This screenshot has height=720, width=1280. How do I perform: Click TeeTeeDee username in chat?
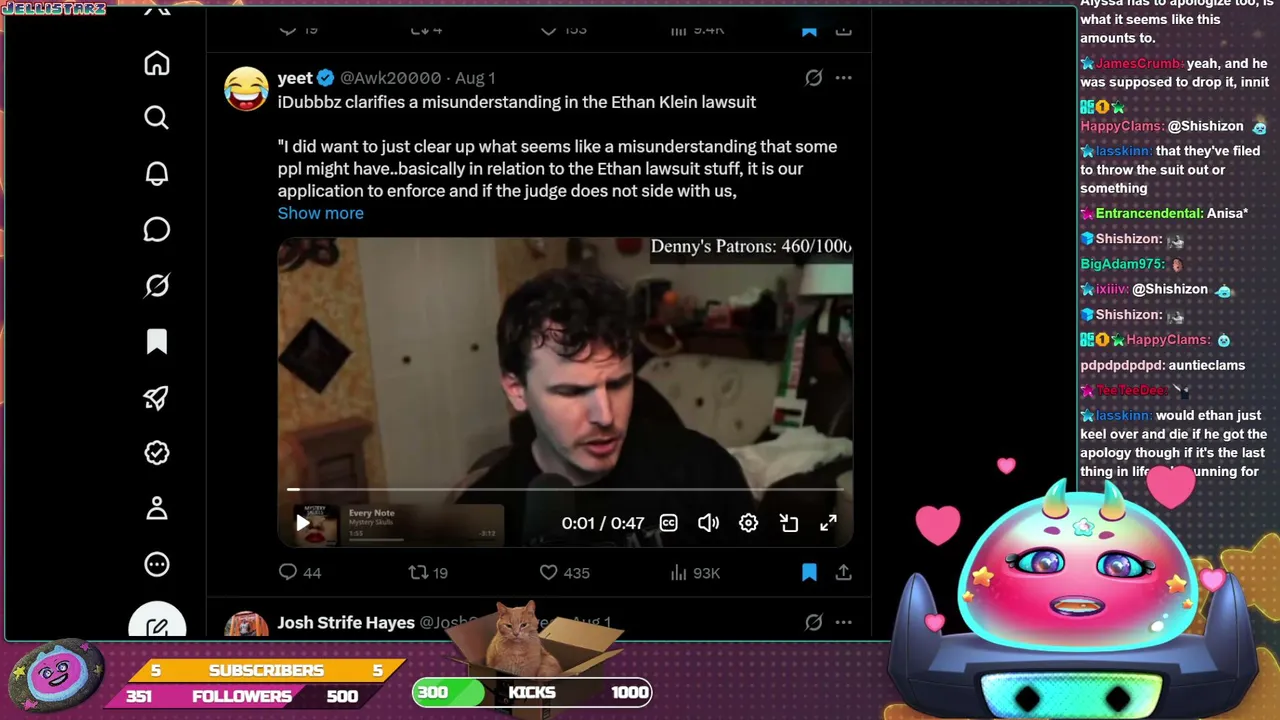[x=1131, y=390]
